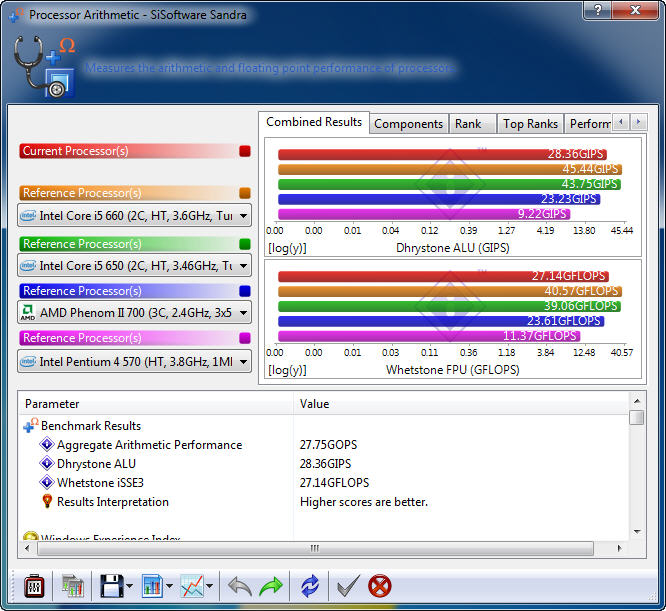
Task: Open the Intel Core i5 660 dropdown
Action: coord(134,216)
